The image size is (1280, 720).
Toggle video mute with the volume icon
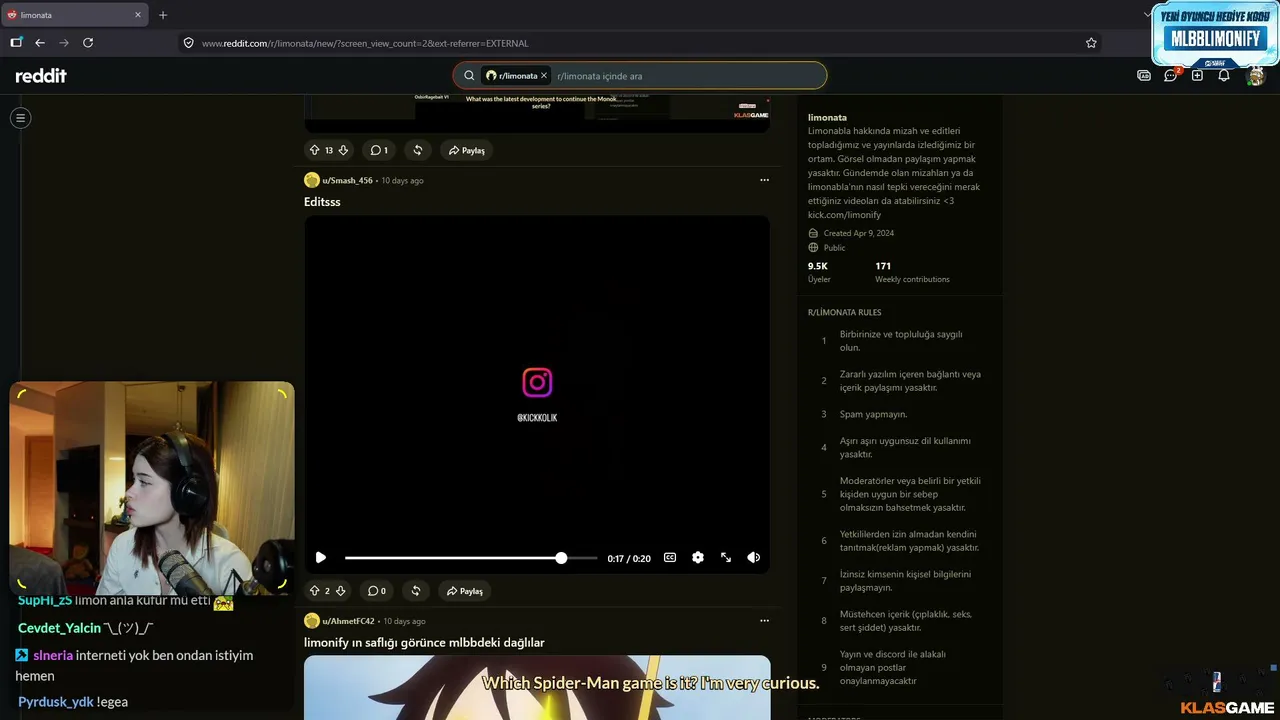754,558
